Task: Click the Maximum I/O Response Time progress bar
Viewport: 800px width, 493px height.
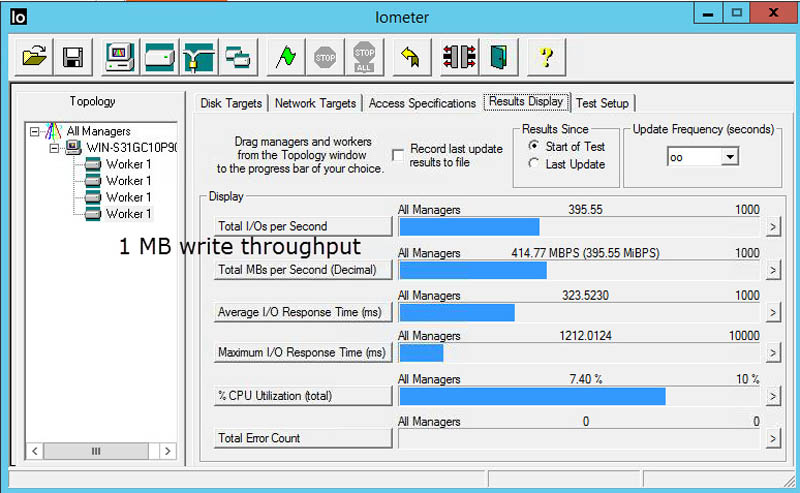Action: pyautogui.click(x=580, y=353)
